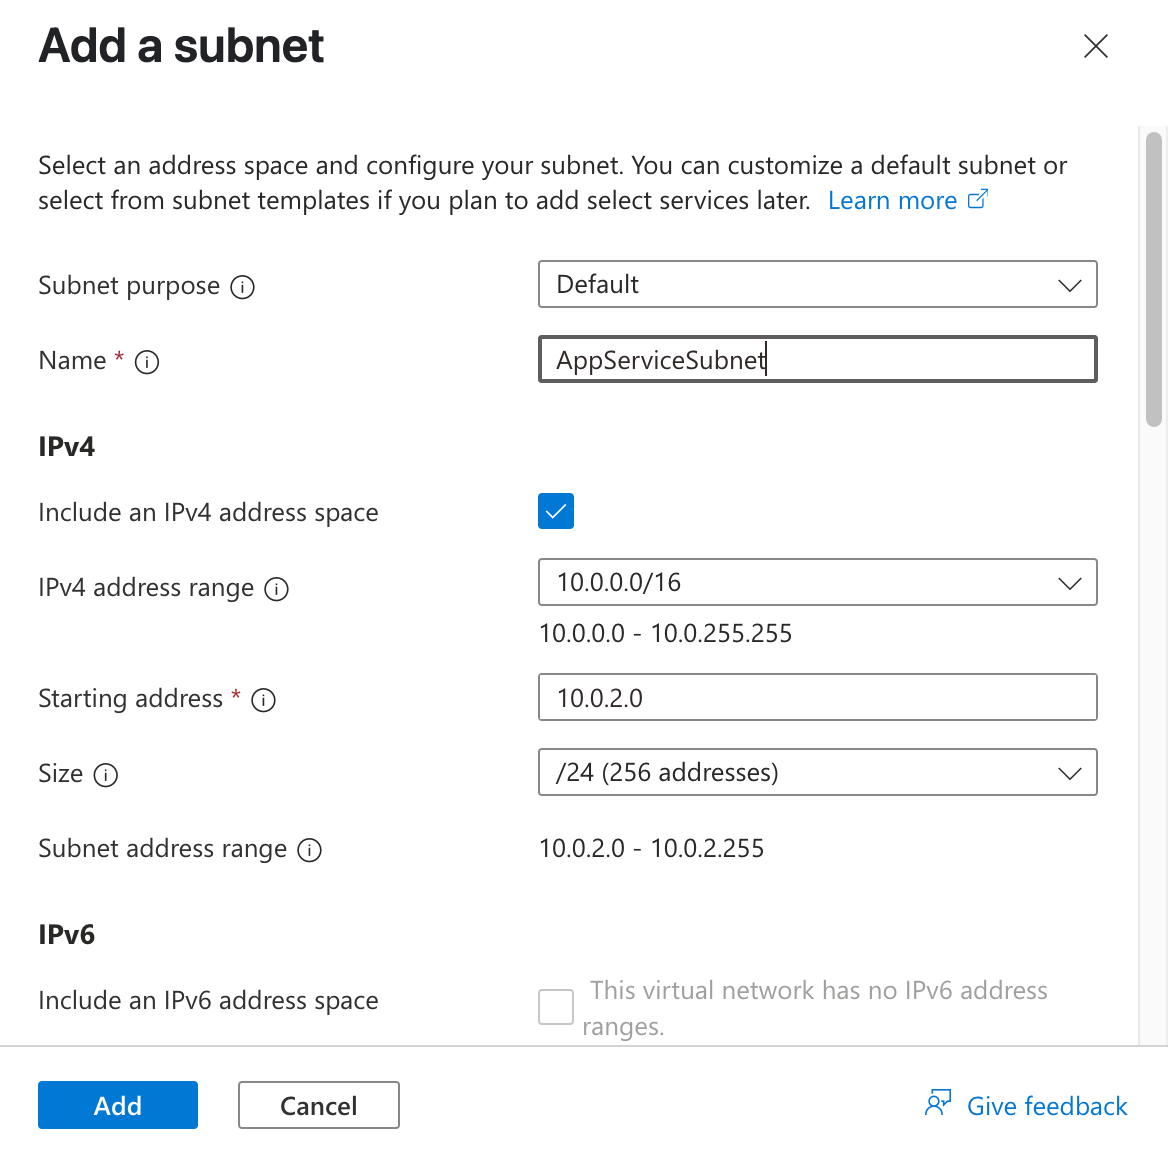The image size is (1168, 1164).
Task: Click the vertical scrollbar thumb
Action: [1154, 280]
